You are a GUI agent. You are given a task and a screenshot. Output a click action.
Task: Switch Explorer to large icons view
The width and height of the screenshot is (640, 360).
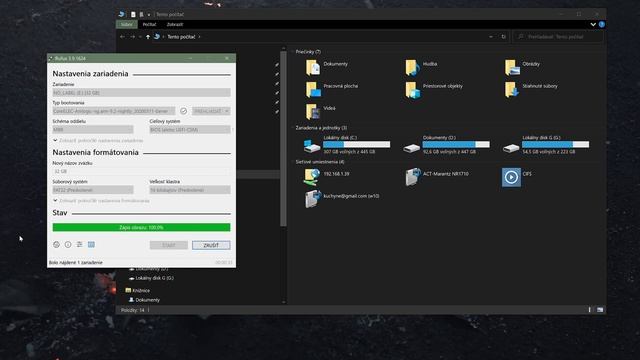[x=600, y=310]
